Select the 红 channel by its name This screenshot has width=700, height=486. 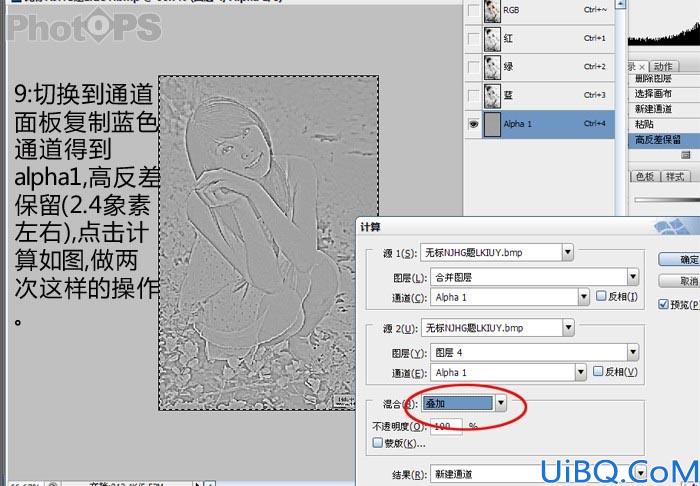(x=508, y=38)
